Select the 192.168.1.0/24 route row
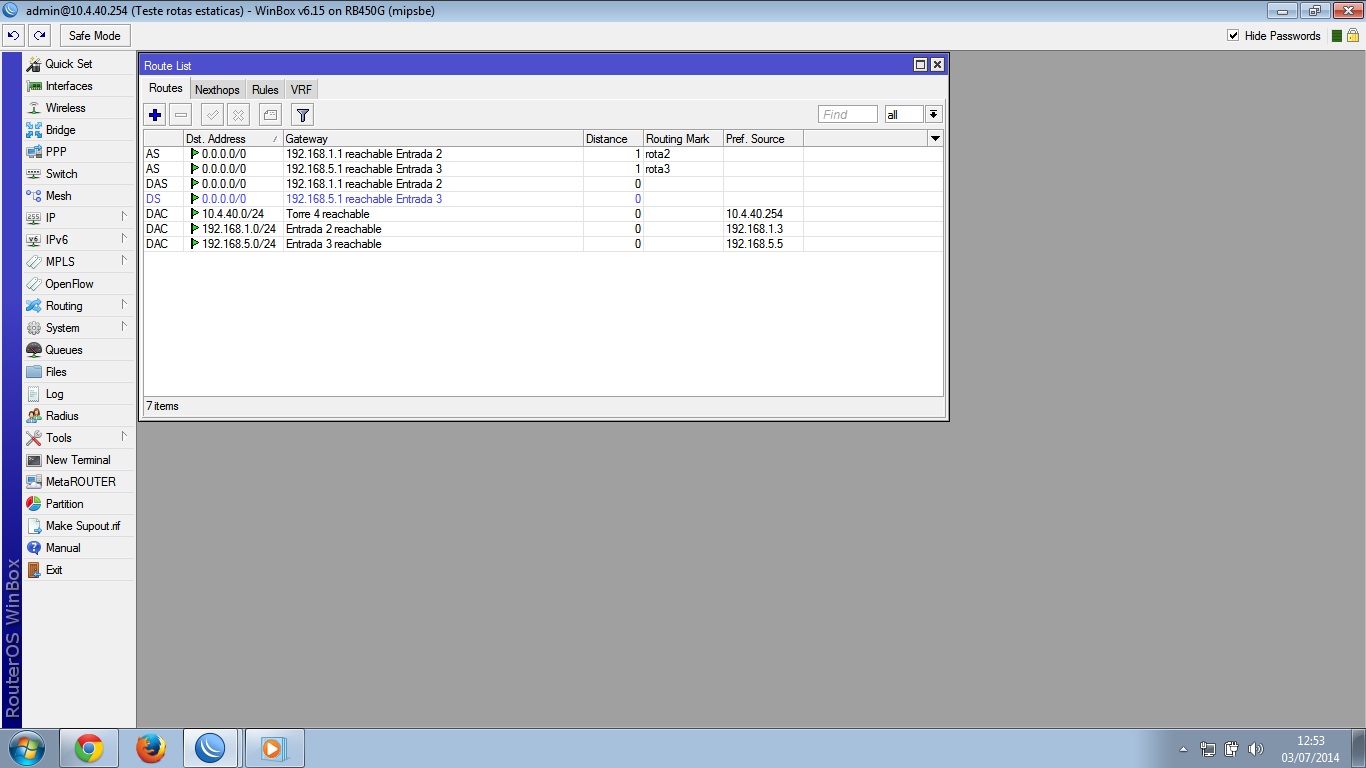This screenshot has height=768, width=1366. [x=543, y=229]
